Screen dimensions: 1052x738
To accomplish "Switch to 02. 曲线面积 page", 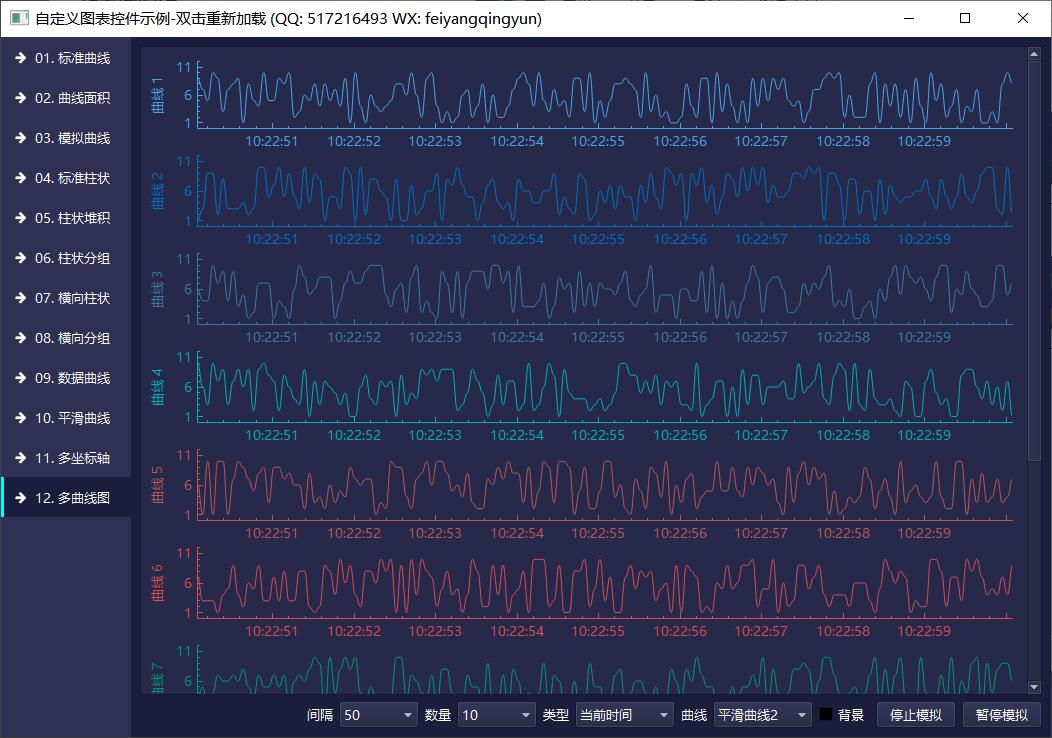I will [72, 98].
